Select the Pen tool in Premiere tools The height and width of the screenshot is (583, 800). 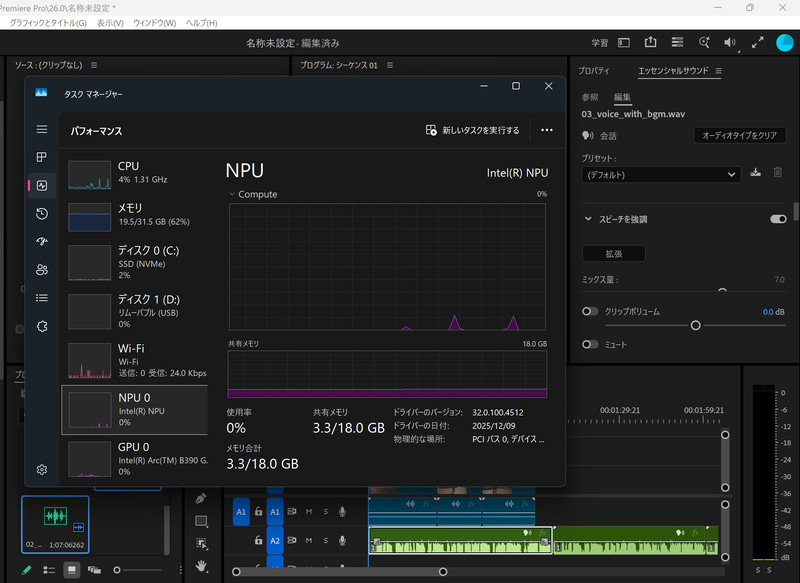point(201,498)
